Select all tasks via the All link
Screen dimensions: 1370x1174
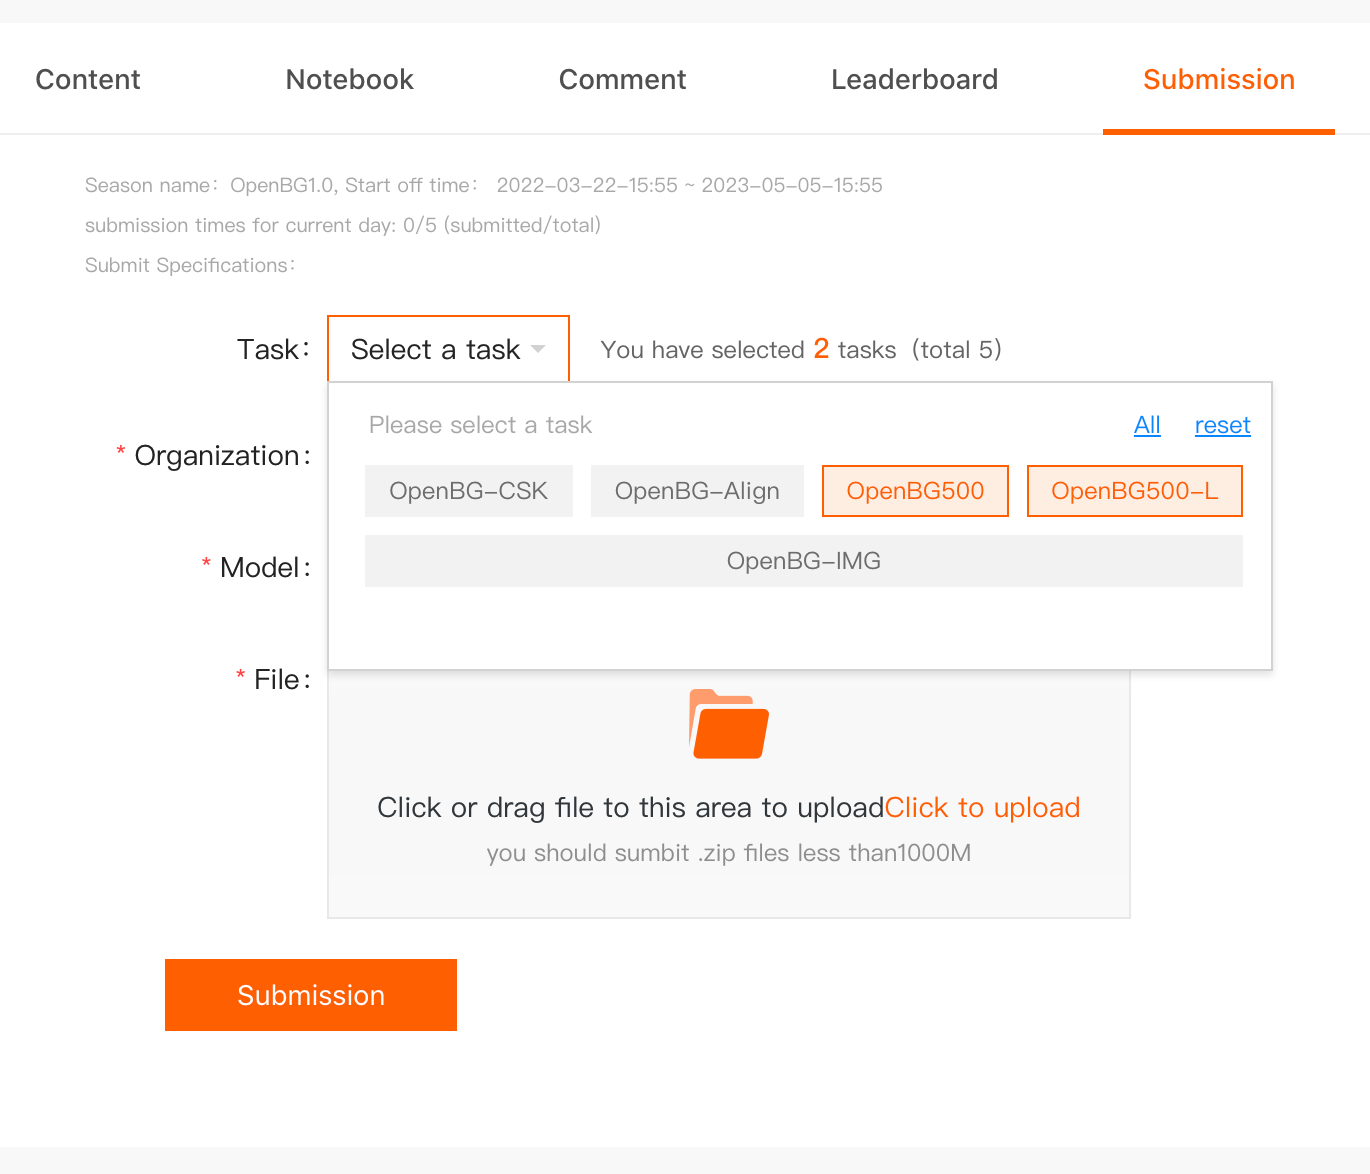pyautogui.click(x=1147, y=425)
